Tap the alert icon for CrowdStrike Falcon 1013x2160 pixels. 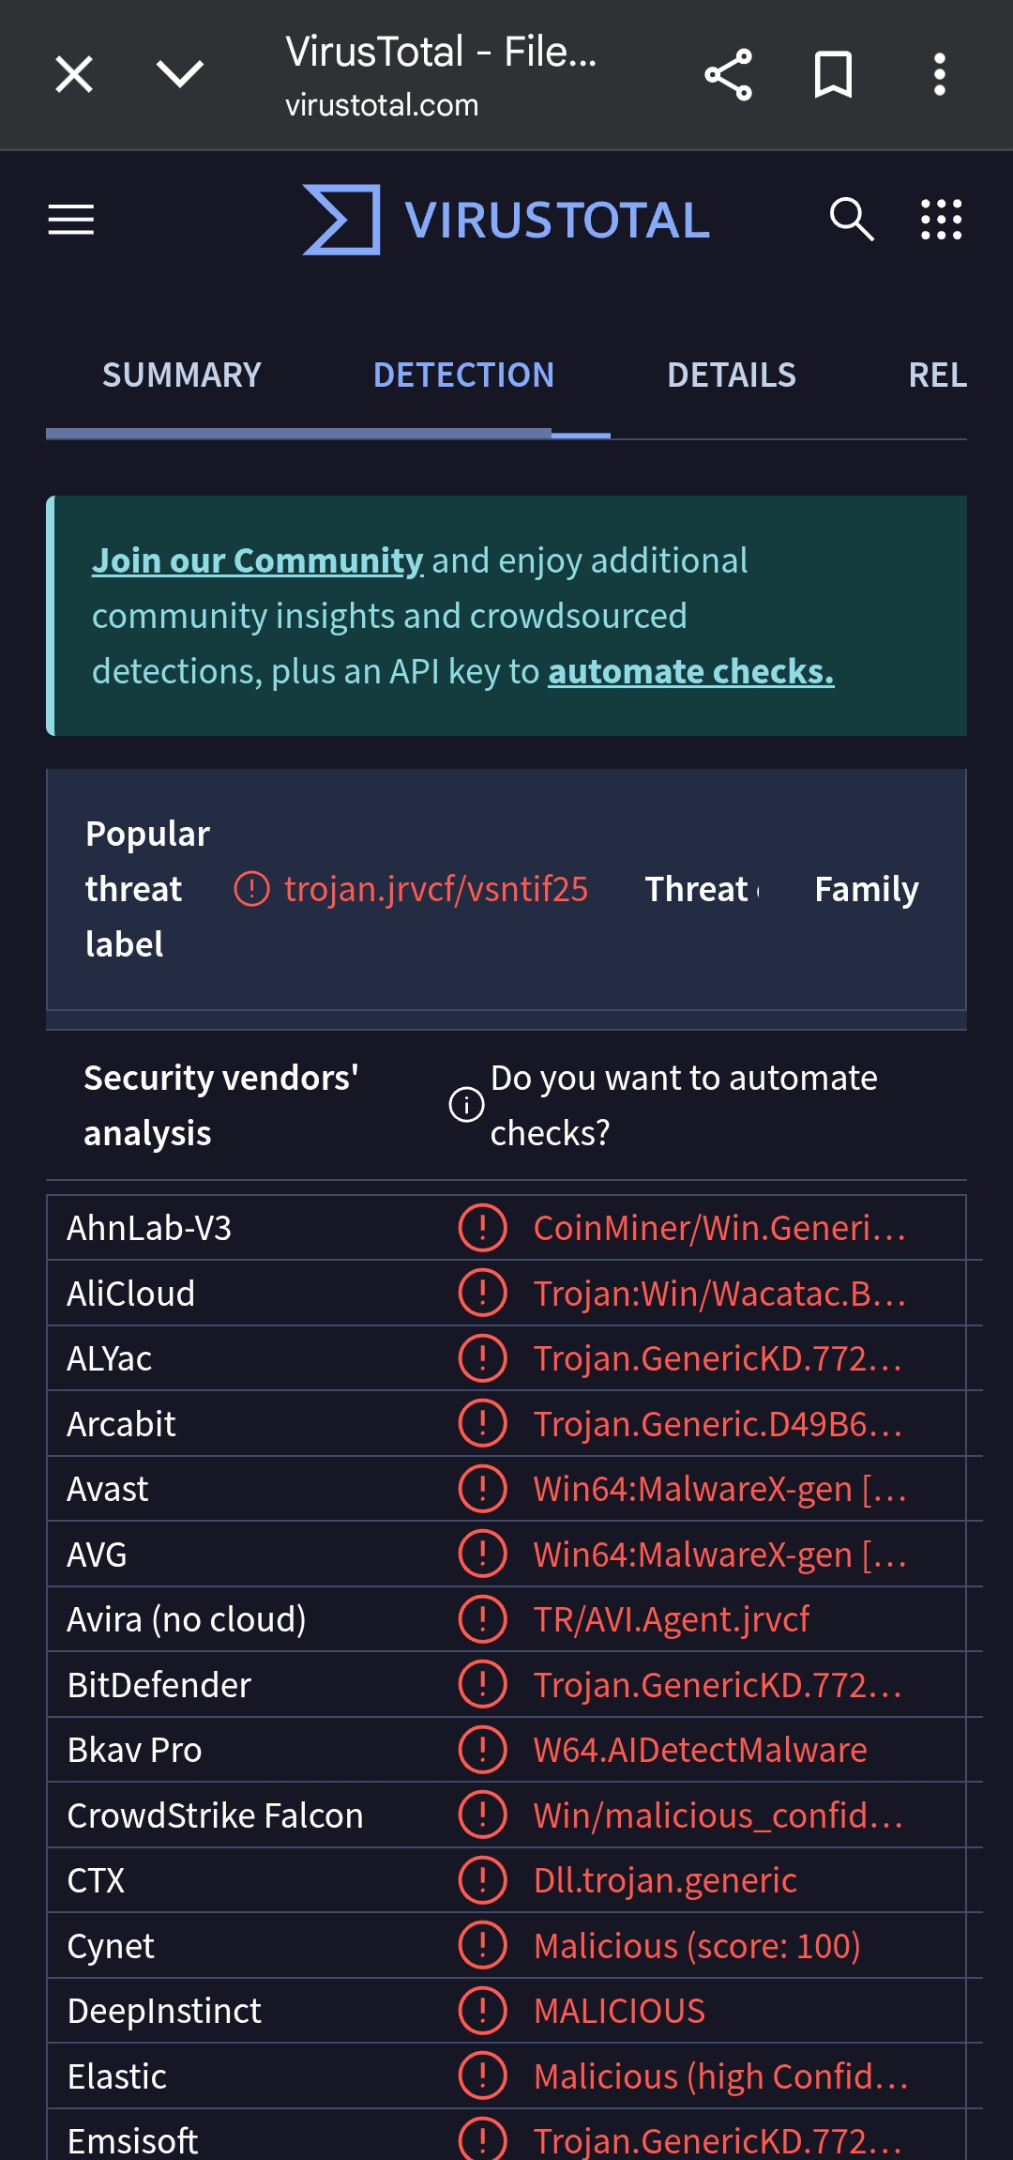(482, 1815)
